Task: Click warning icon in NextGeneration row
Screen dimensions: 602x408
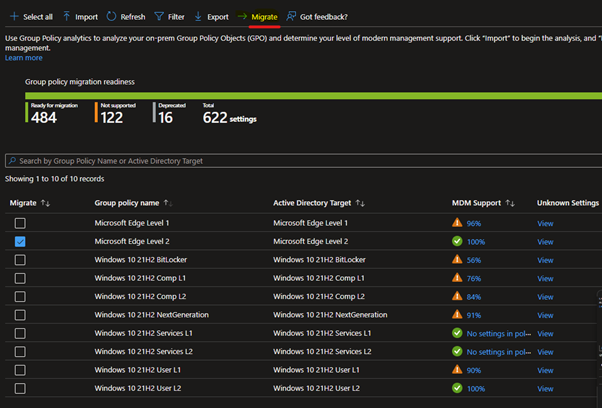Action: 457,315
